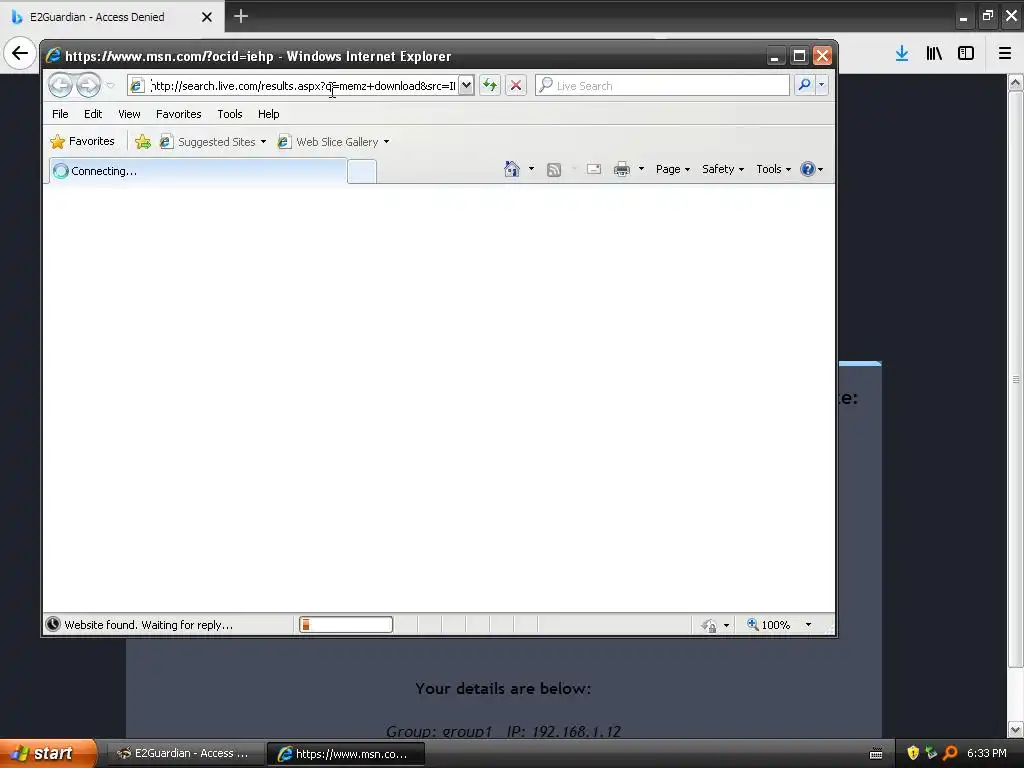
Task: Click the taskbar keyboard icon
Action: click(x=876, y=754)
